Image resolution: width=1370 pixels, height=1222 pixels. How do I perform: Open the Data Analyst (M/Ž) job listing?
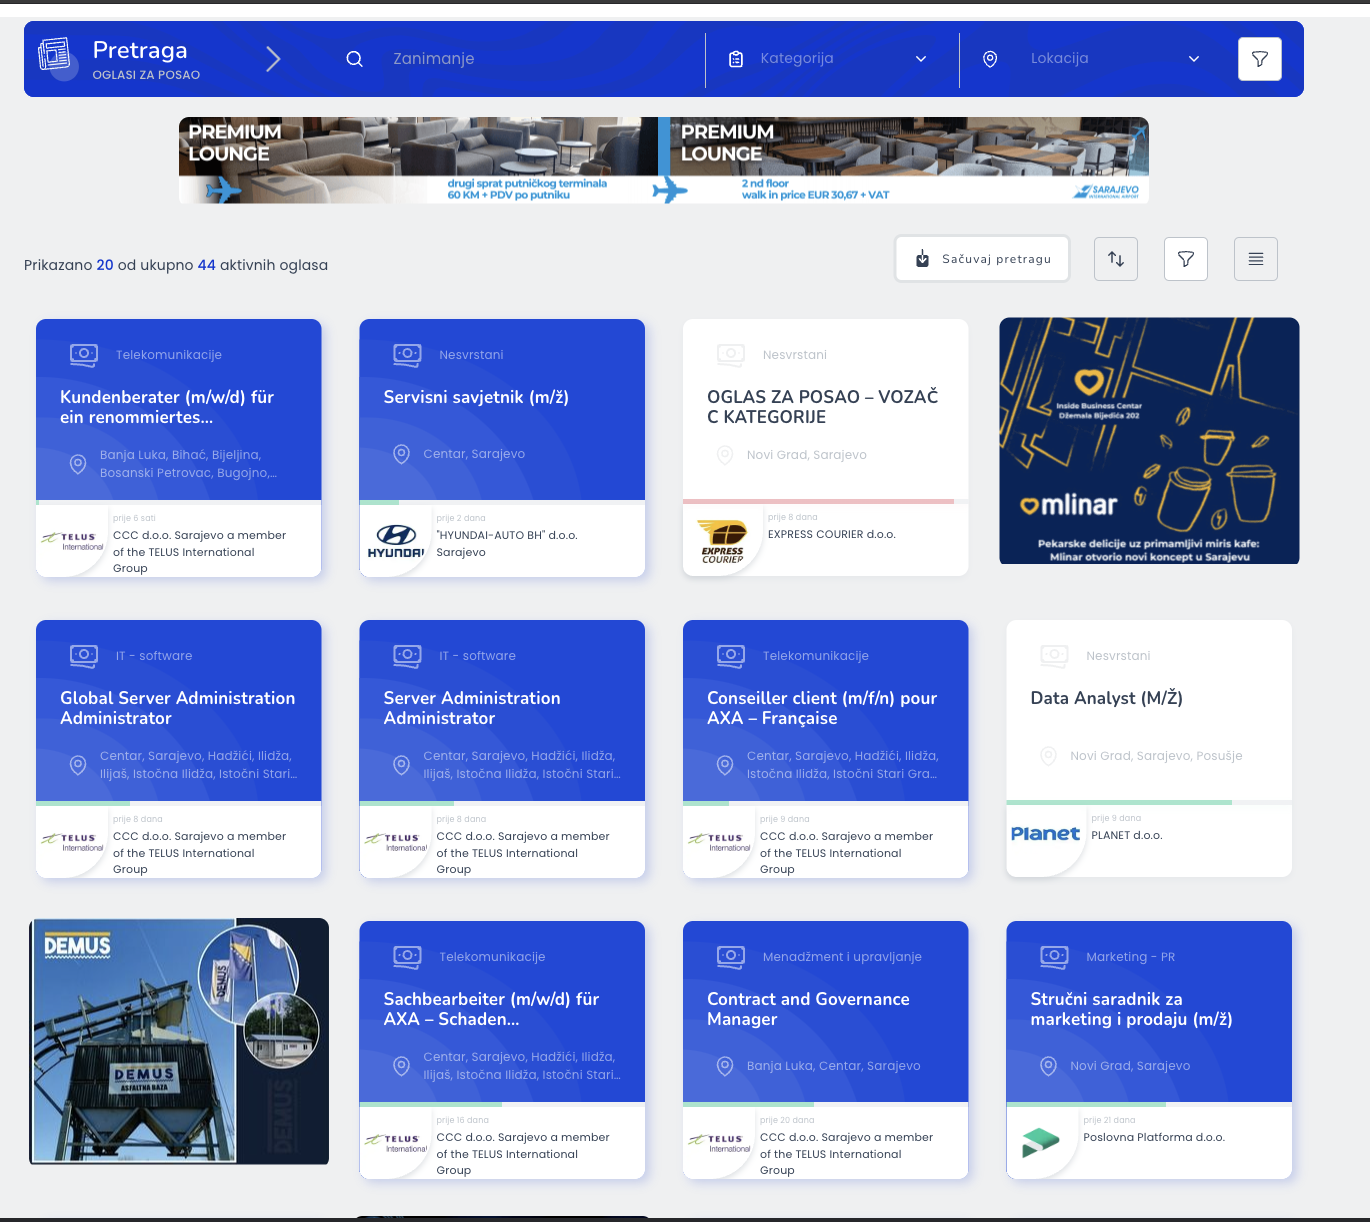[1106, 699]
